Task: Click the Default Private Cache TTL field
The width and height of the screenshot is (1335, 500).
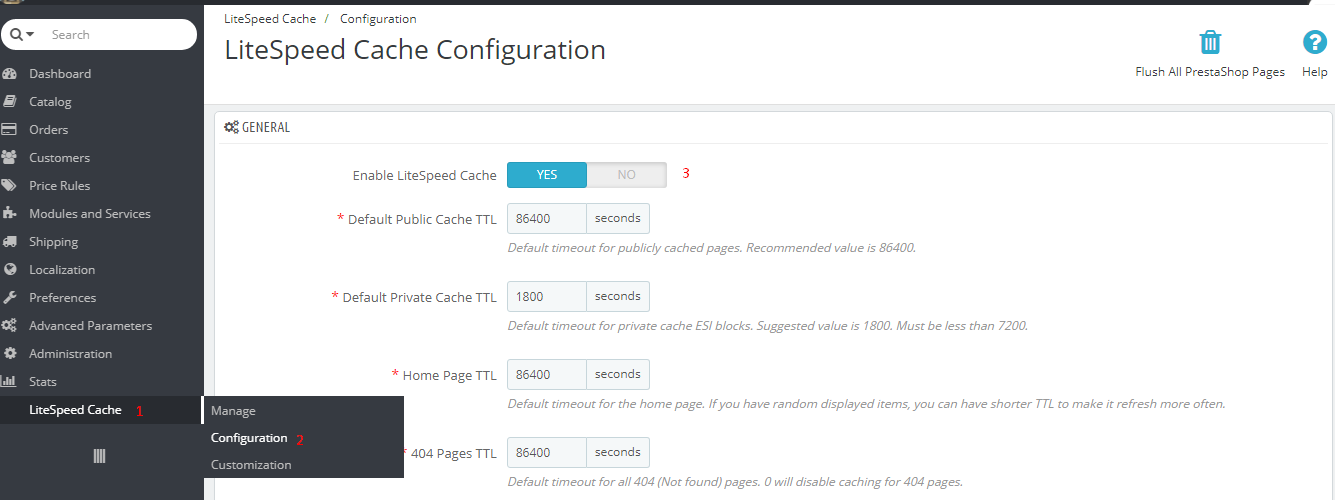Action: [x=547, y=296]
